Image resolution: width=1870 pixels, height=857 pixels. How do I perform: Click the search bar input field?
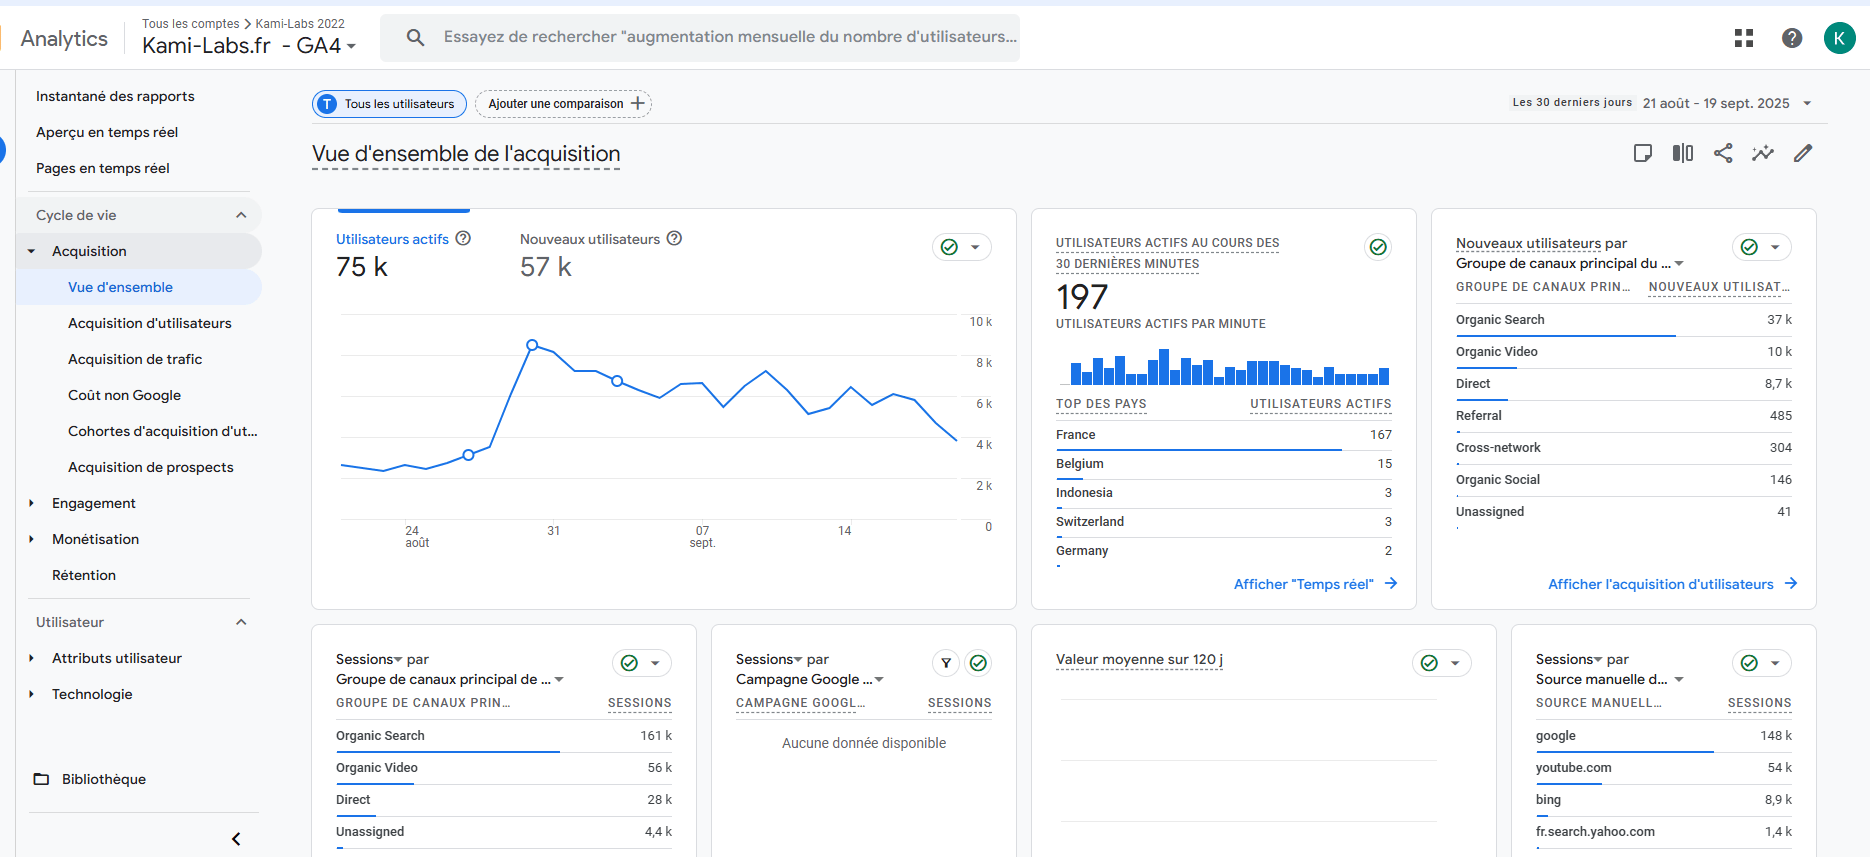pyautogui.click(x=728, y=37)
